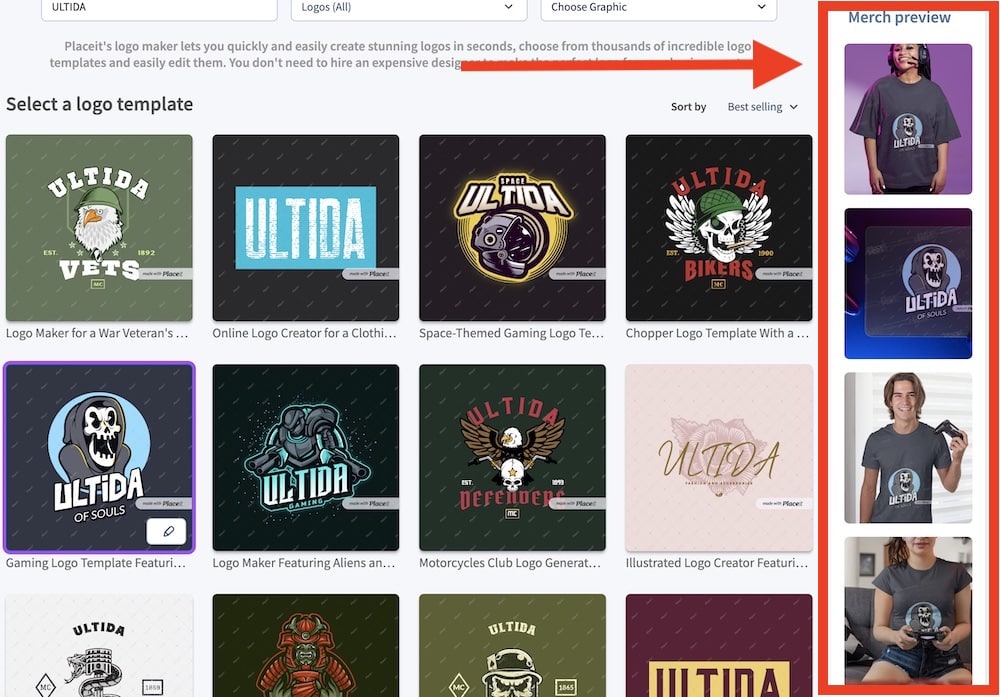
Task: Expand the Best selling sort dropdown
Action: click(x=763, y=107)
